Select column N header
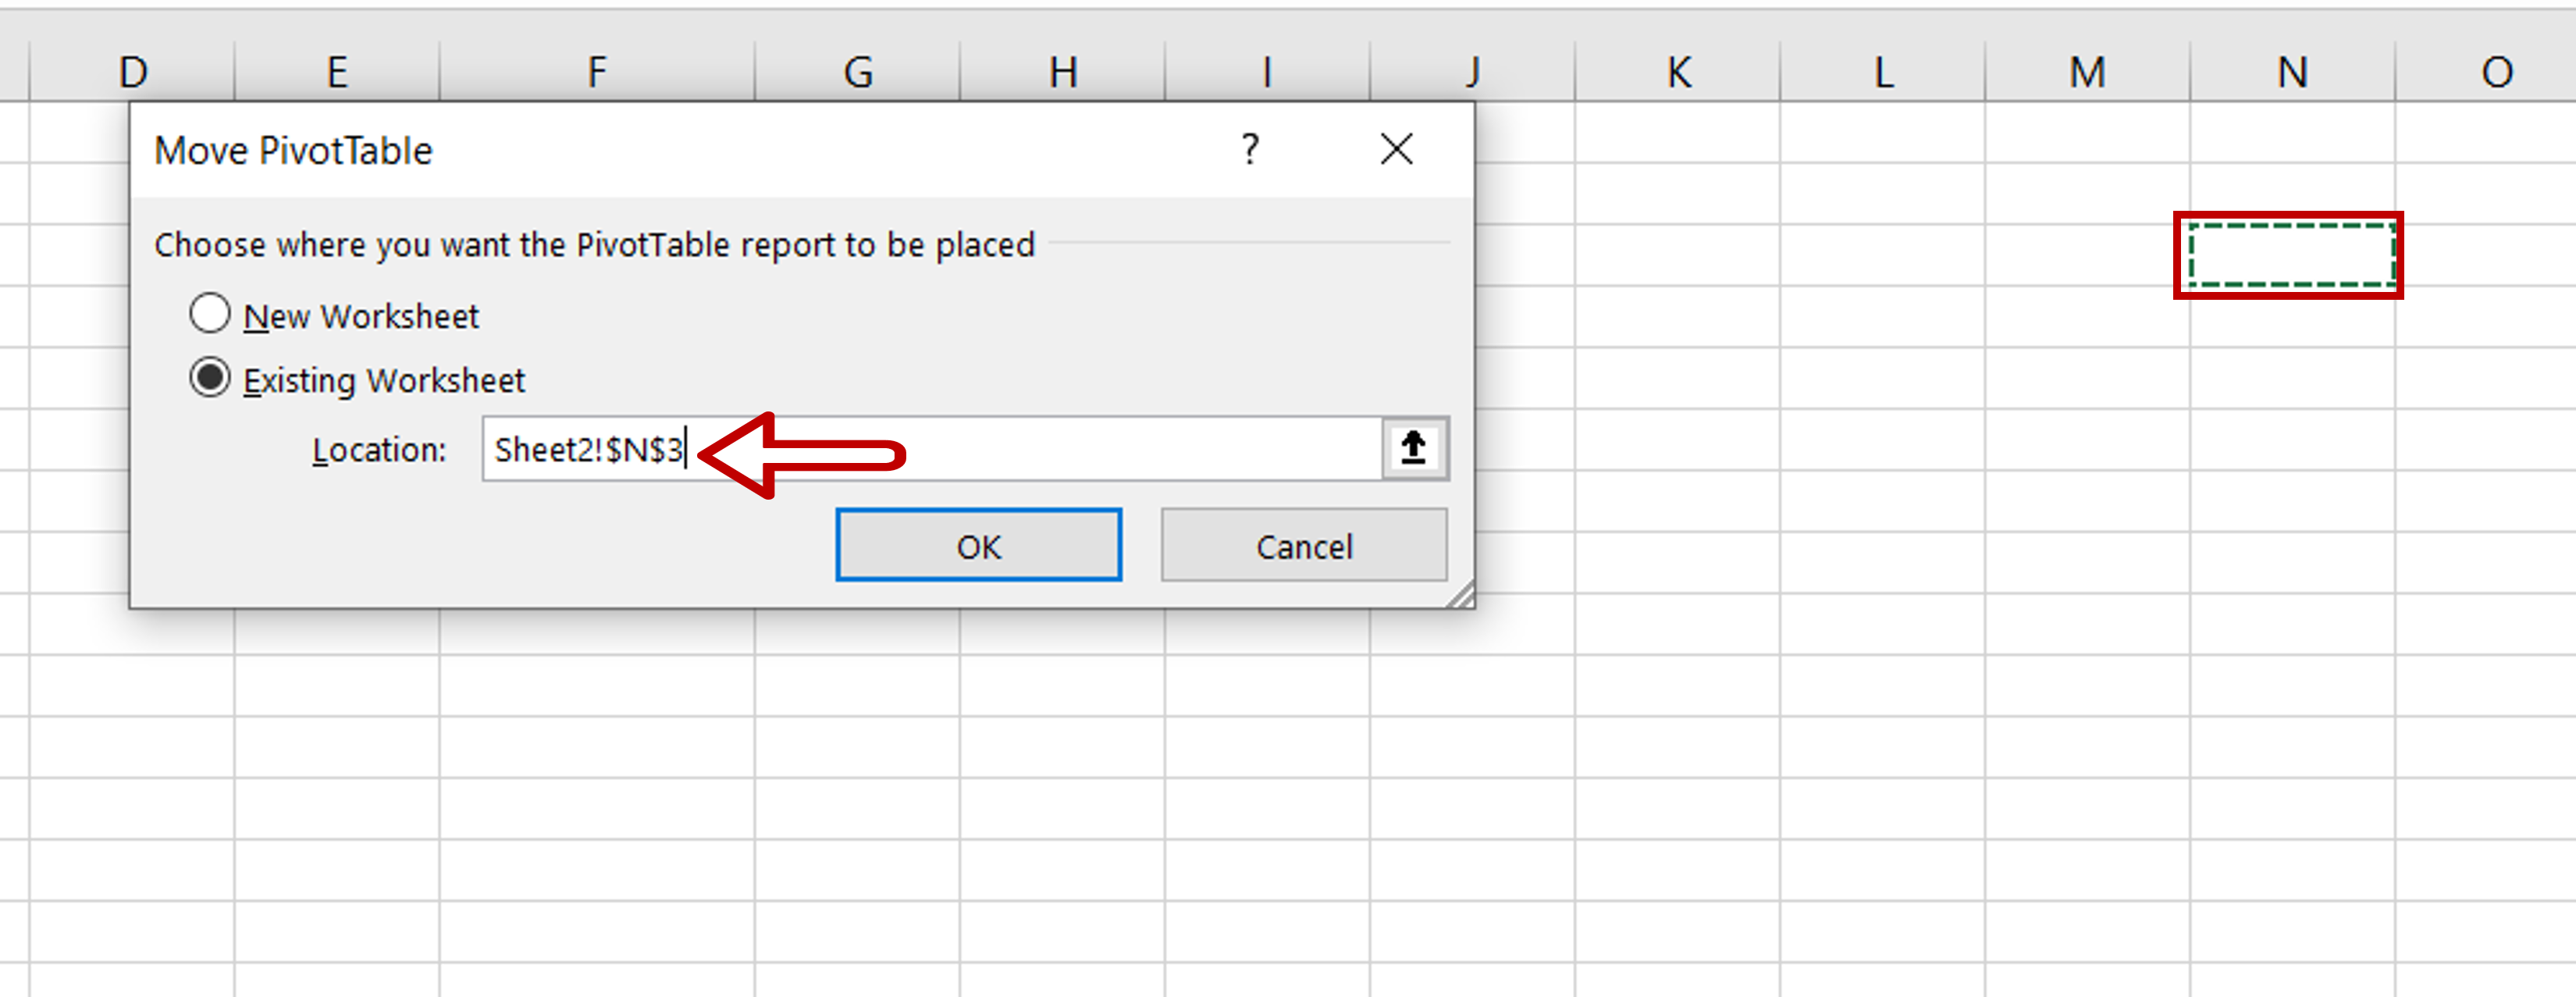This screenshot has width=2576, height=997. [x=2292, y=71]
